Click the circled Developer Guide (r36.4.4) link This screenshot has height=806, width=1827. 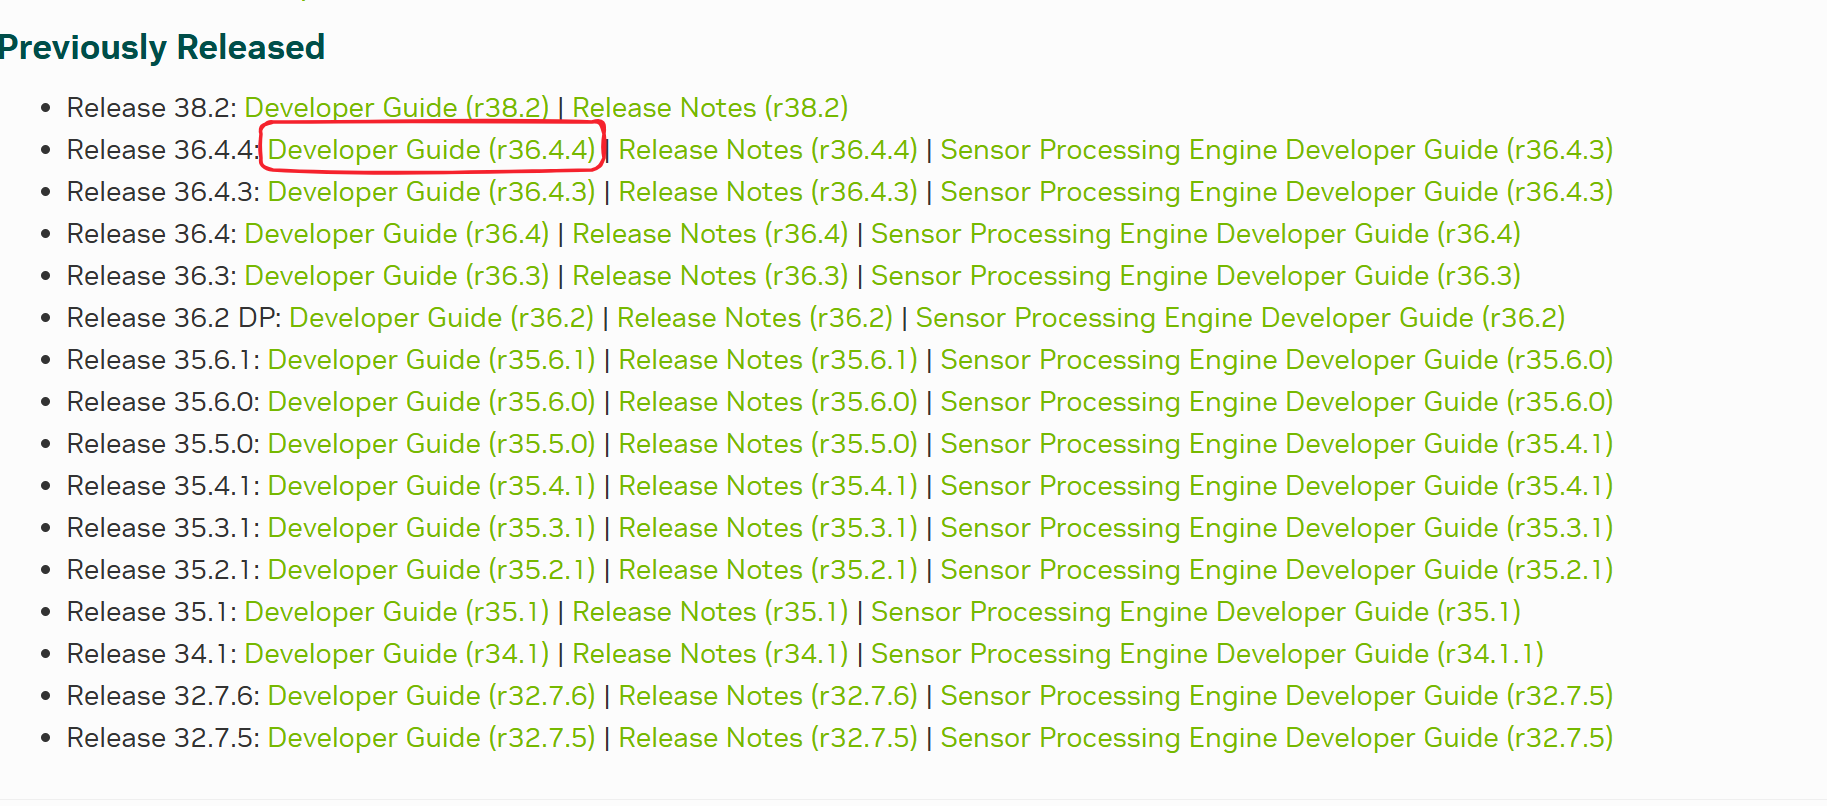coord(431,150)
